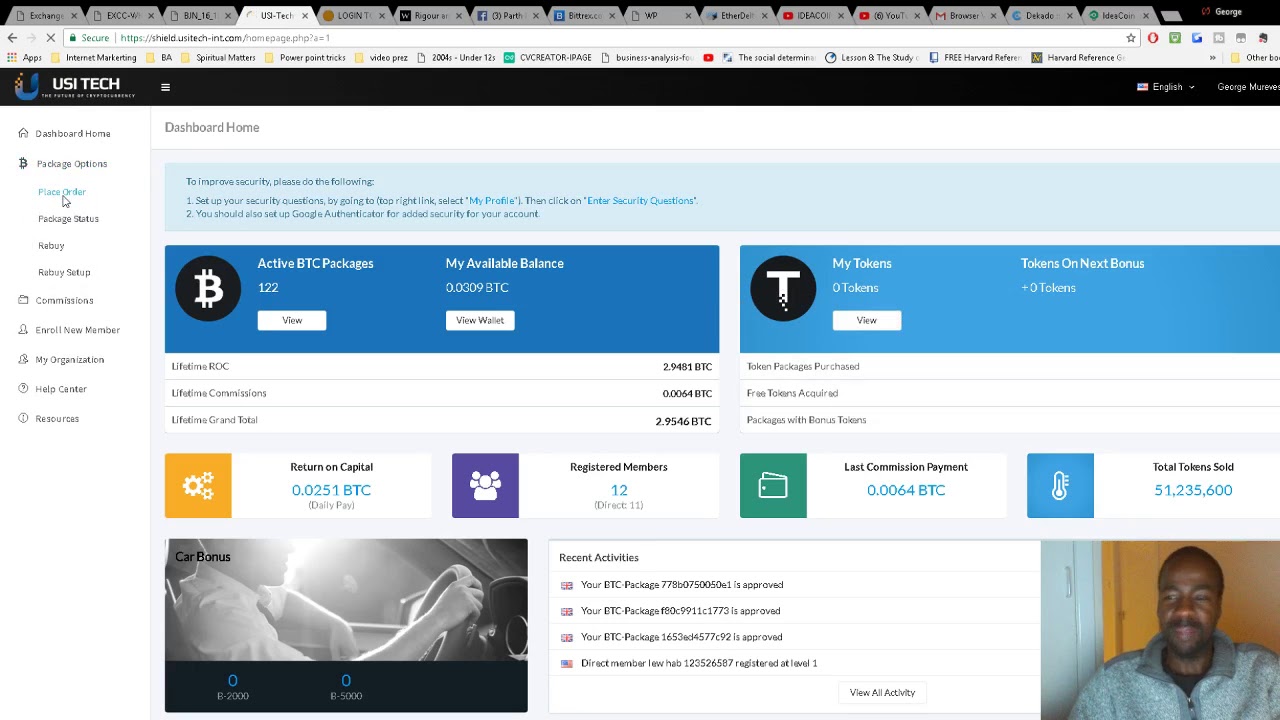
Task: Open Enroll New Member page
Action: click(x=77, y=330)
